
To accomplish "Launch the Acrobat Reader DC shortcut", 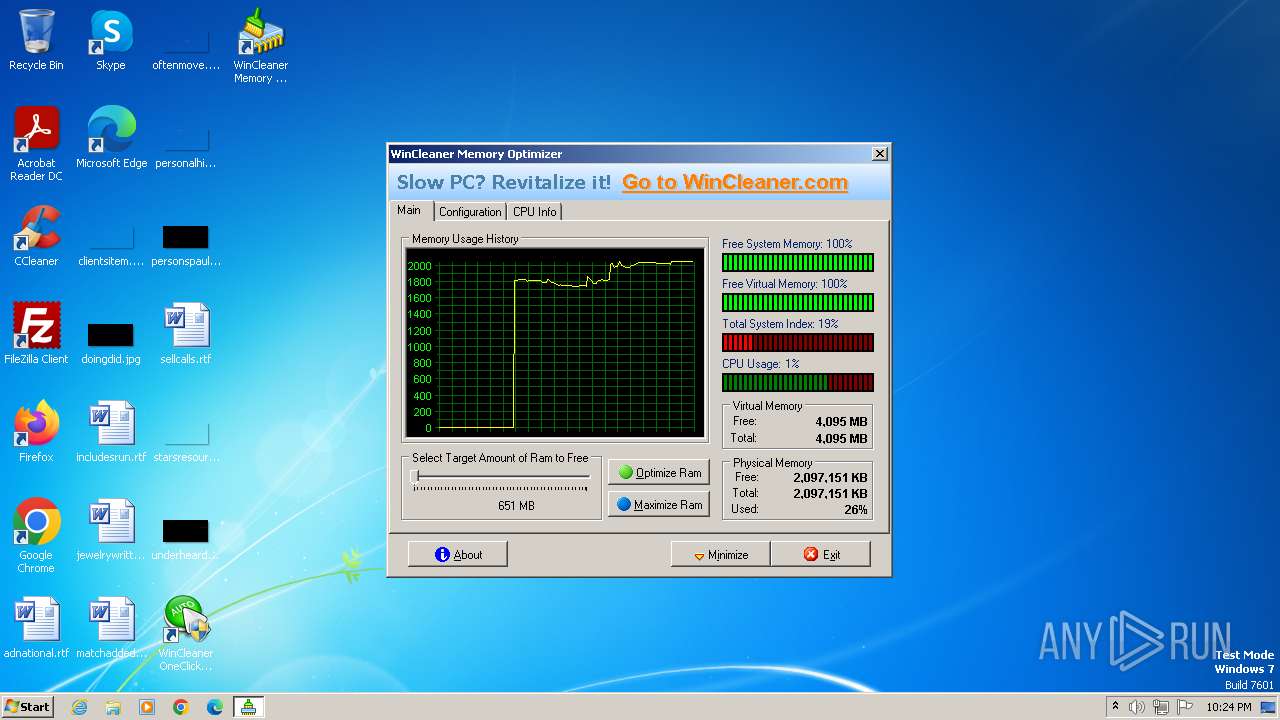I will click(x=36, y=144).
